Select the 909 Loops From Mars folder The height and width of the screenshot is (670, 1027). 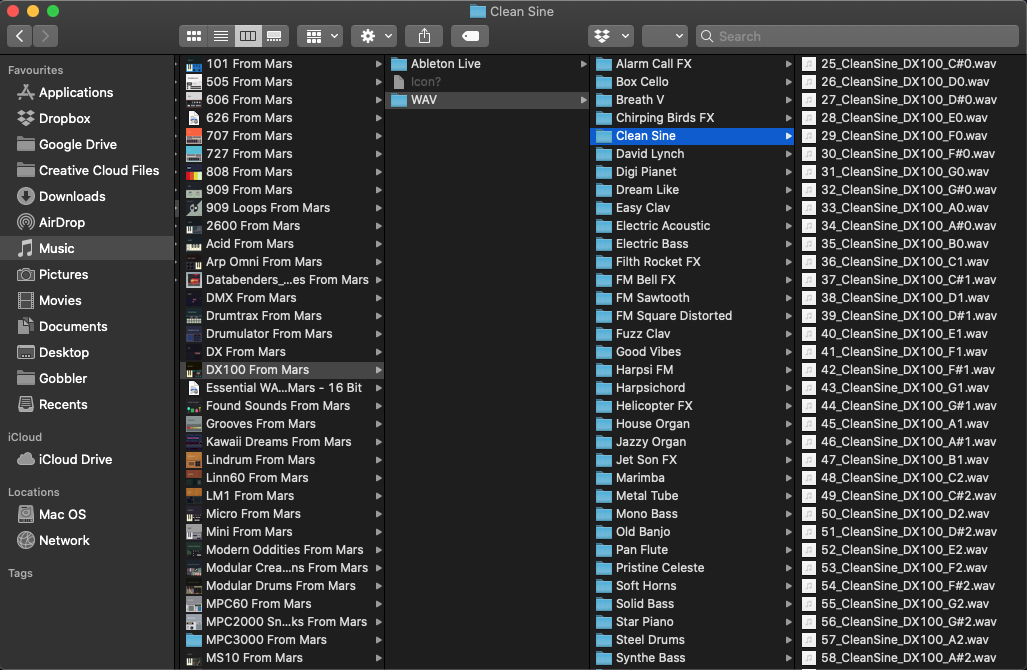(x=282, y=208)
